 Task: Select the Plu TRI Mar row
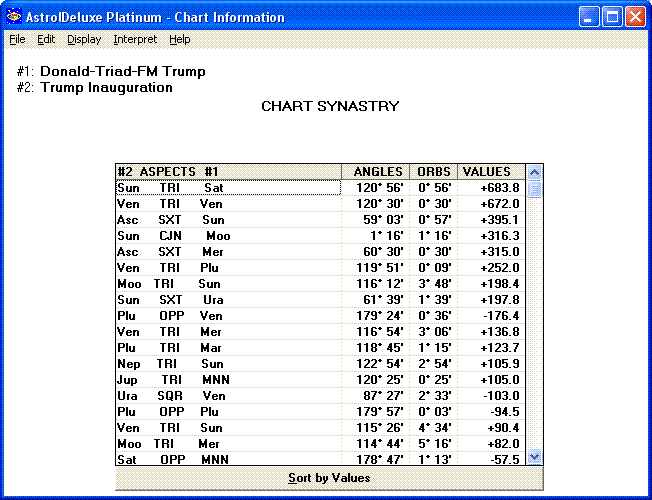tap(320, 348)
